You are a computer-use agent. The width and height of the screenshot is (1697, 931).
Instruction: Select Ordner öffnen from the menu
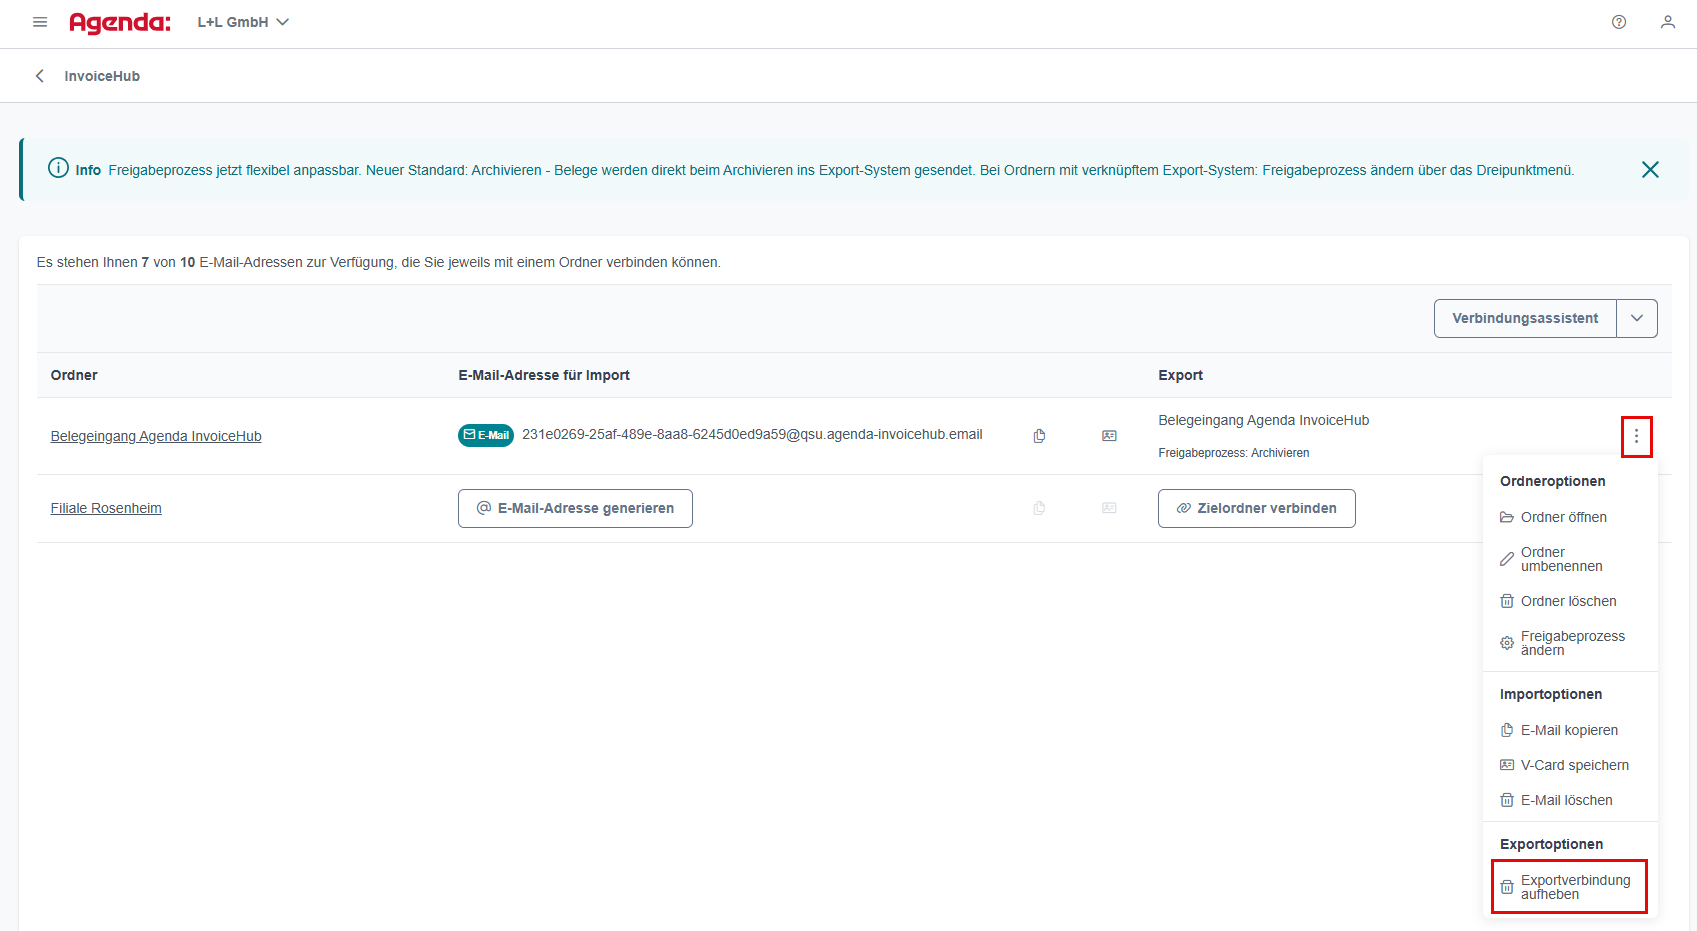point(1563,517)
